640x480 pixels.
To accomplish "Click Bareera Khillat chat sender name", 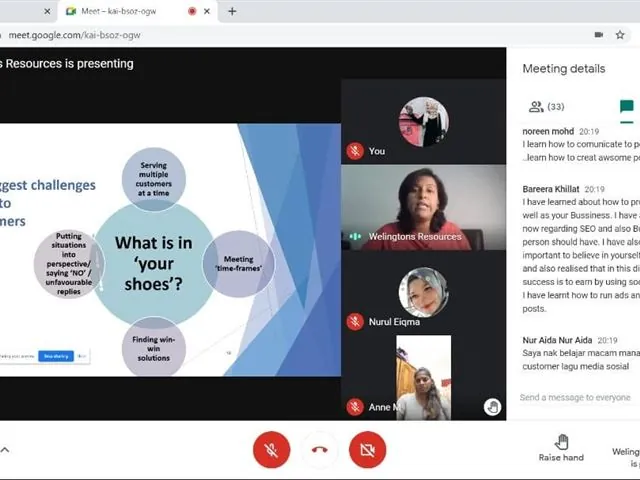I will pyautogui.click(x=551, y=189).
